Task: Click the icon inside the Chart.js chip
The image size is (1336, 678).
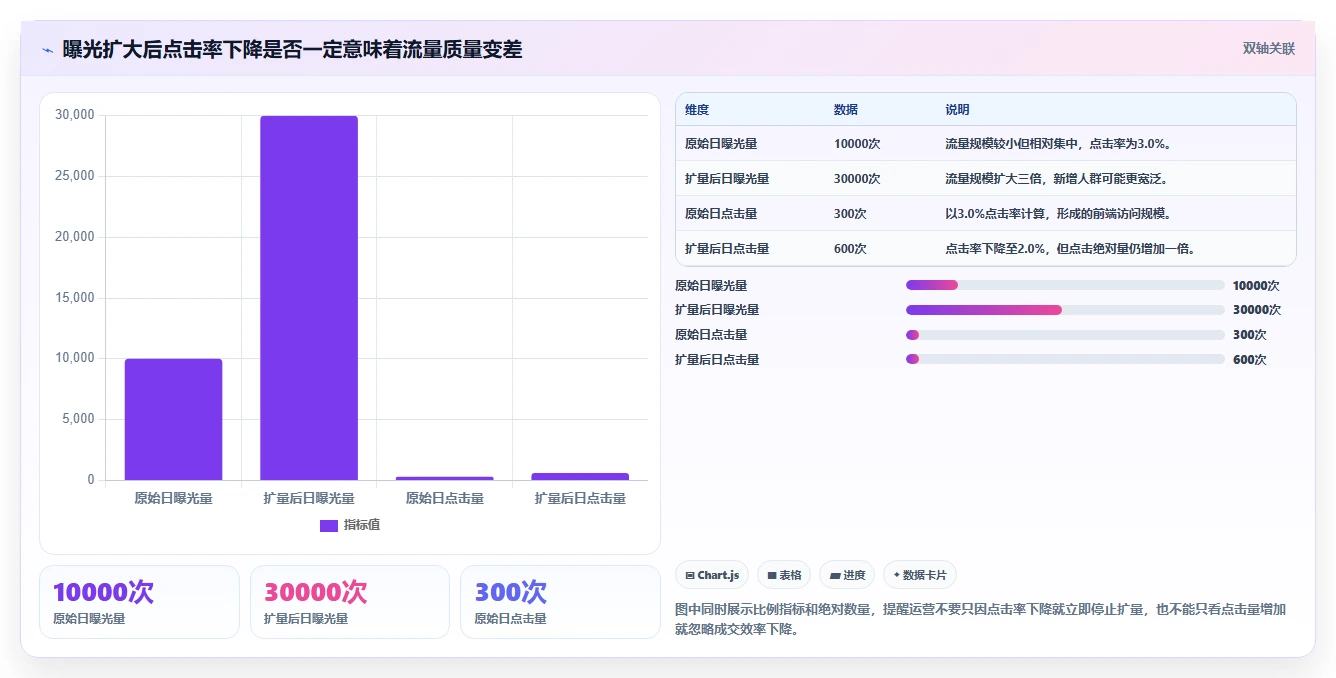Action: point(690,576)
